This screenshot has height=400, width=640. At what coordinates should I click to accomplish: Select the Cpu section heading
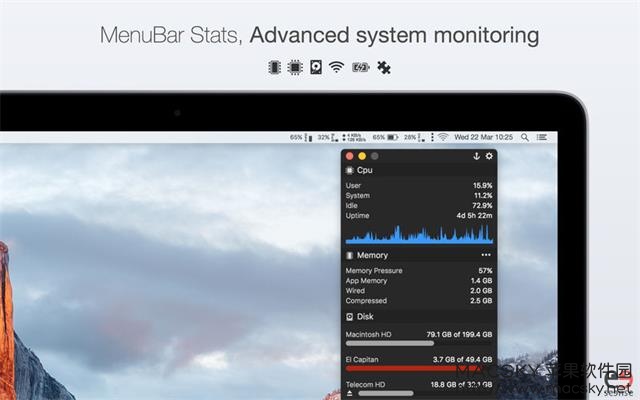pyautogui.click(x=364, y=170)
